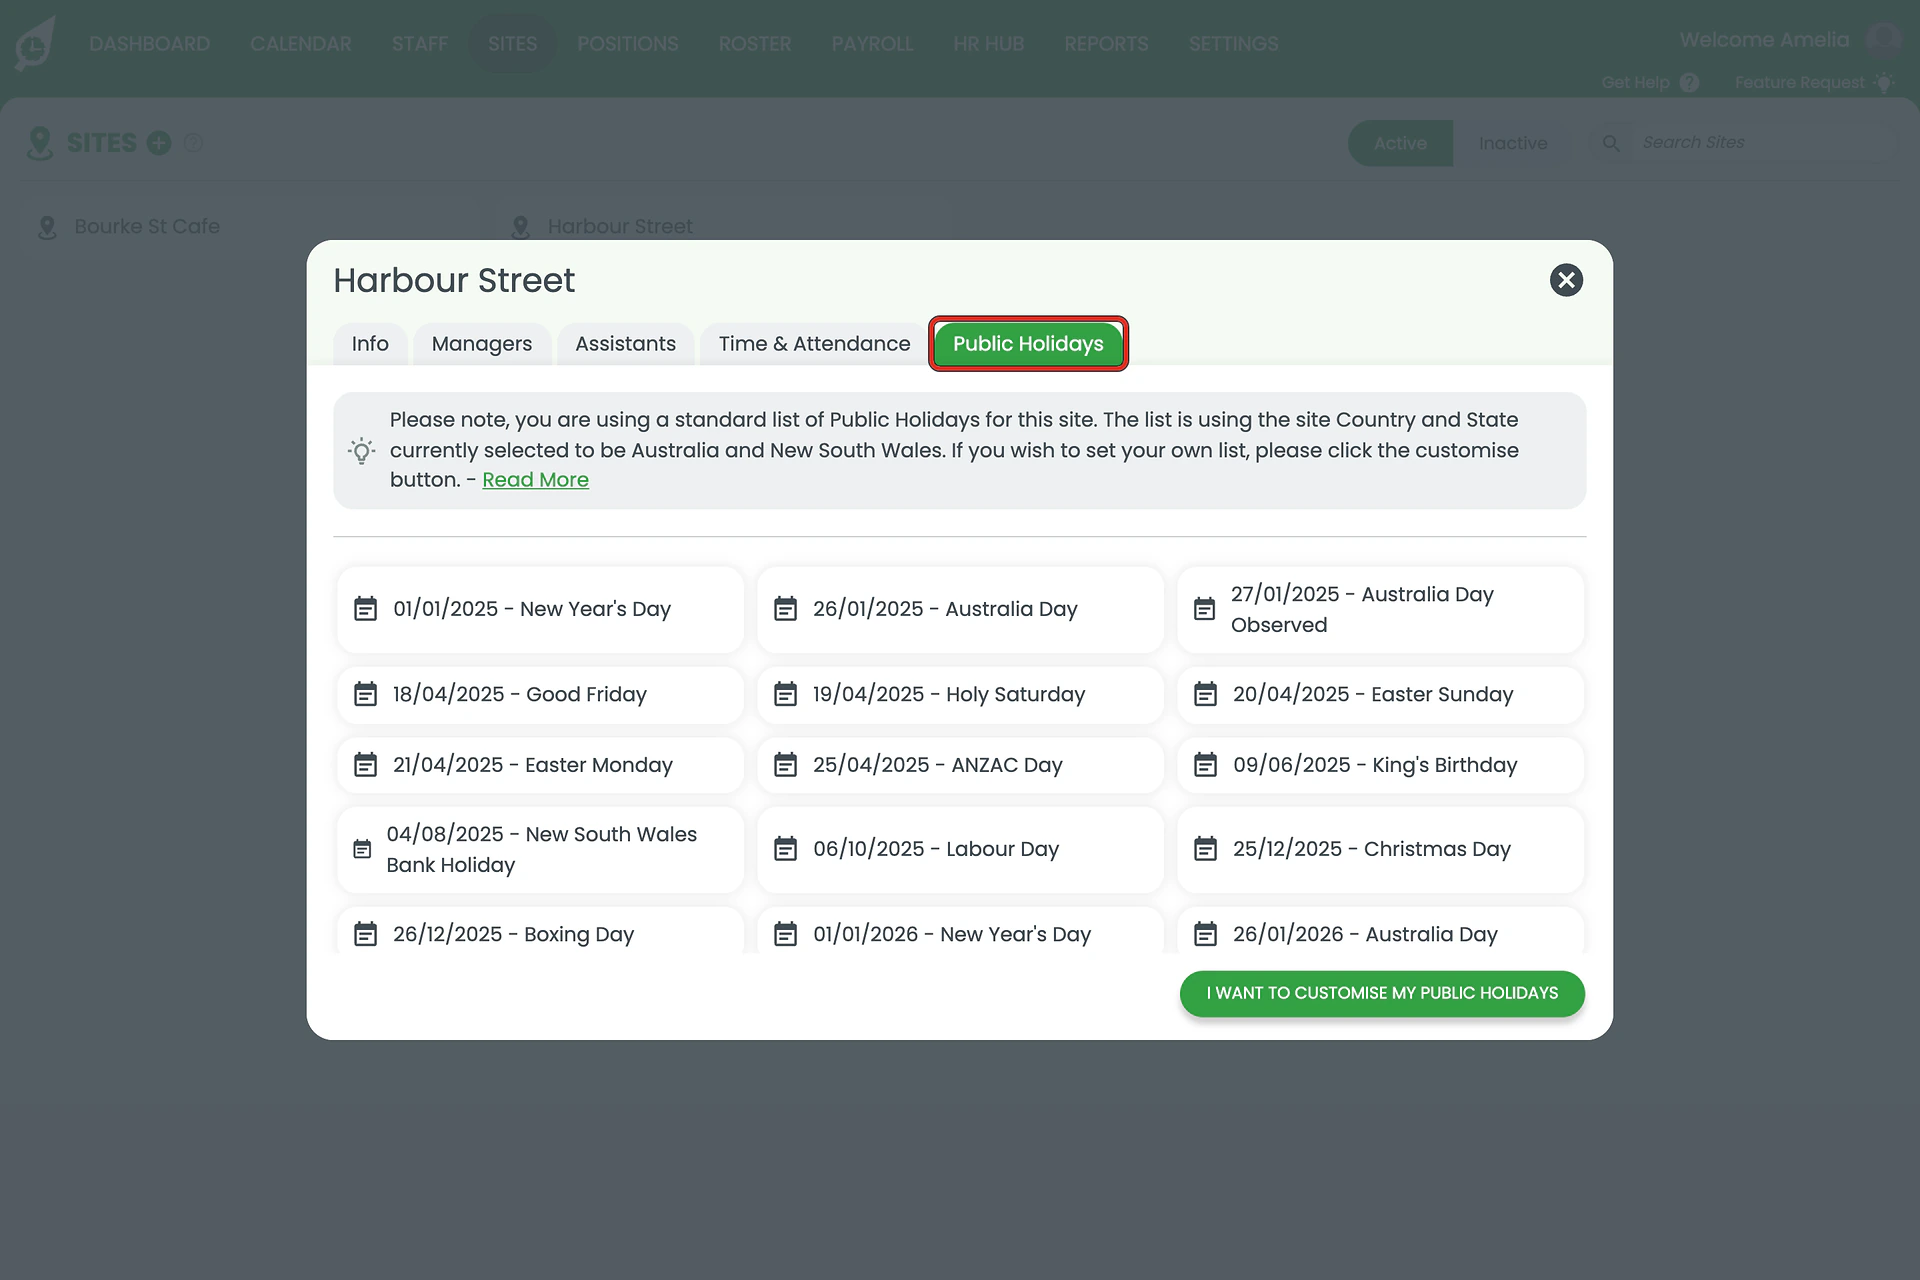Select the 21/04/2025 - Easter Monday text
Viewport: 1920px width, 1280px height.
click(532, 765)
